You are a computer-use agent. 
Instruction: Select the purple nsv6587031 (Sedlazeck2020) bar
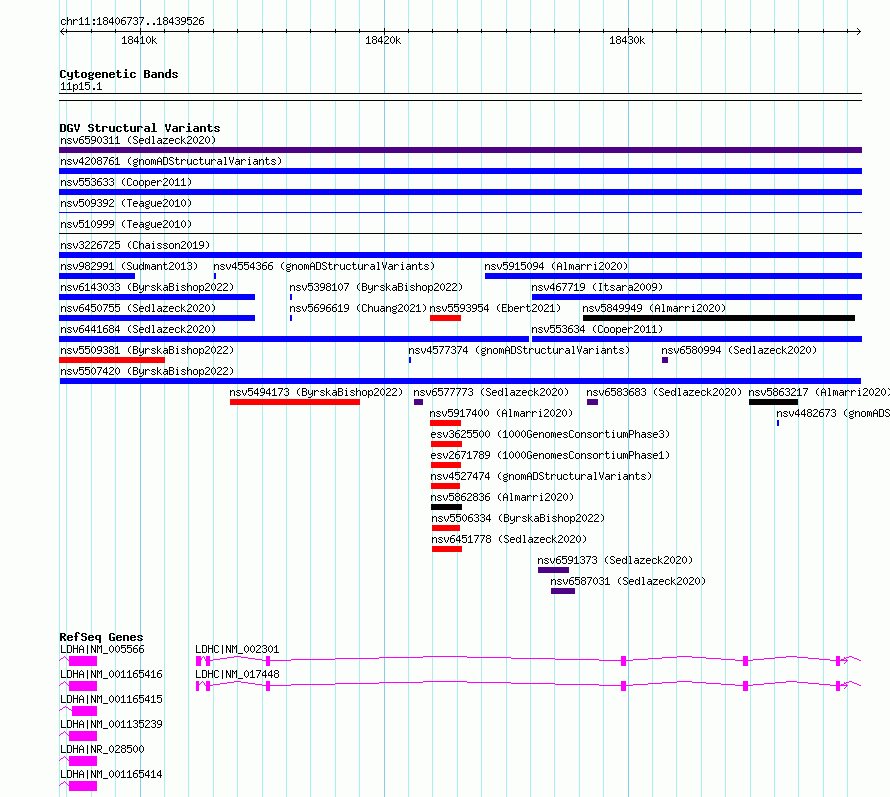(563, 591)
